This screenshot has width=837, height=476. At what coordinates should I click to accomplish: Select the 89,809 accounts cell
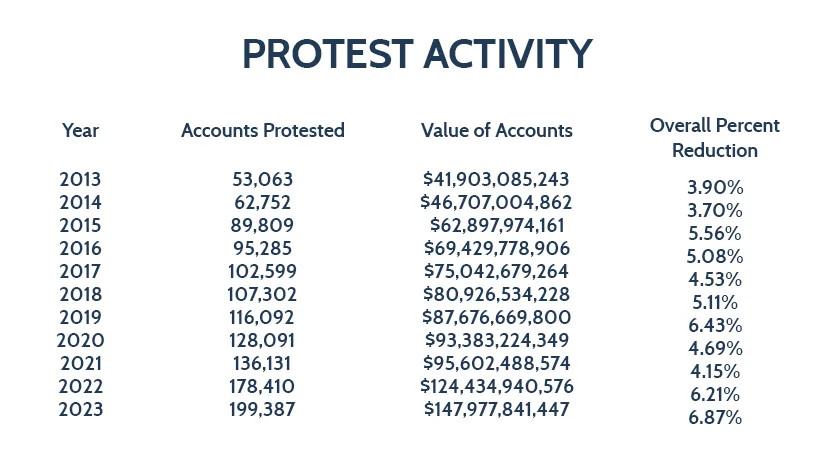coord(263,226)
